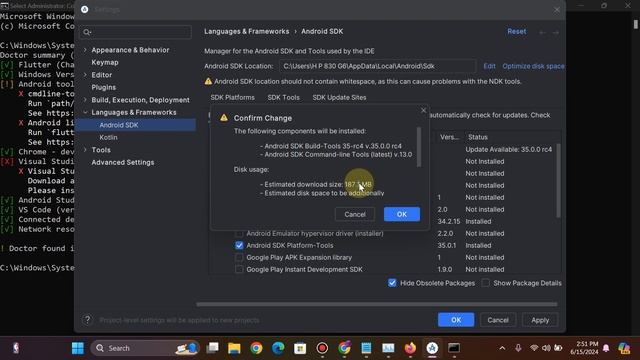This screenshot has width=640, height=360.
Task: Click the Settings window Cancel button
Action: point(498,320)
